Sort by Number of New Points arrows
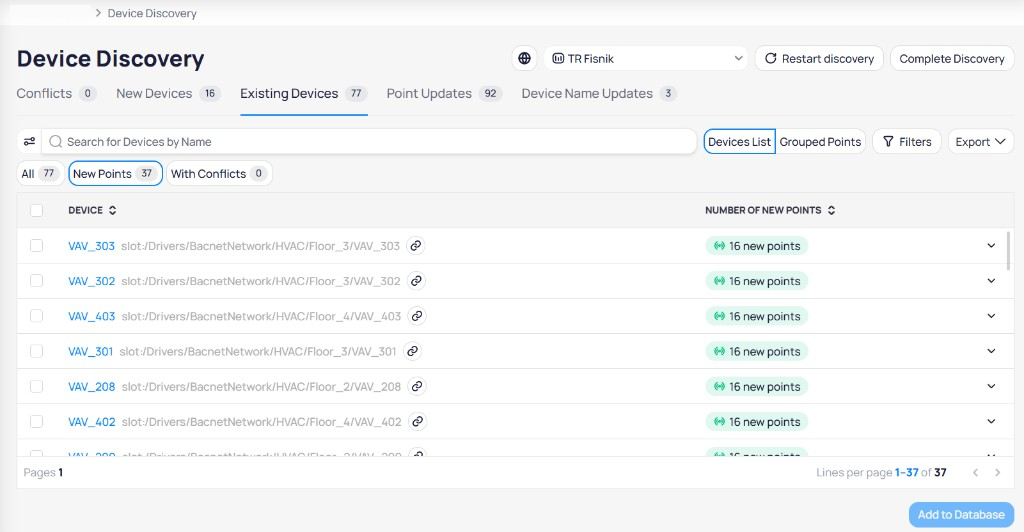Viewport: 1024px width, 532px height. point(831,210)
